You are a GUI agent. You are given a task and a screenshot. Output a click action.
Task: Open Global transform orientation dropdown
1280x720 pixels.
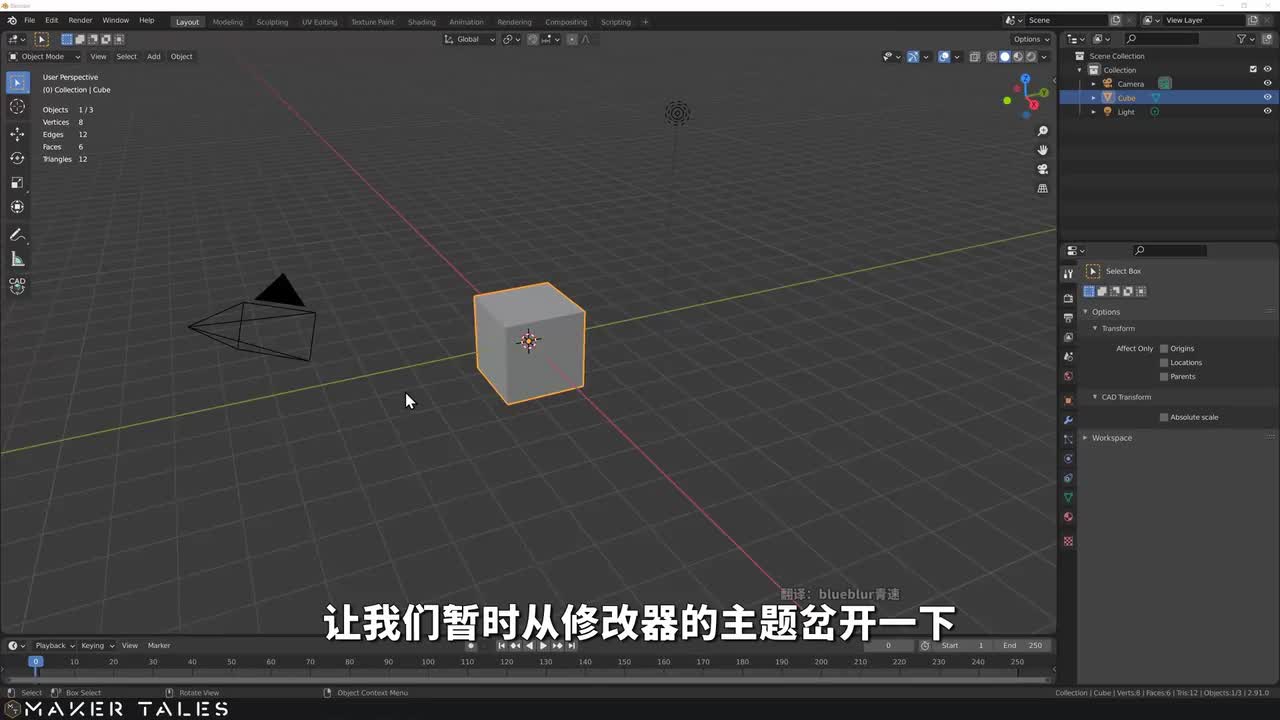click(469, 39)
